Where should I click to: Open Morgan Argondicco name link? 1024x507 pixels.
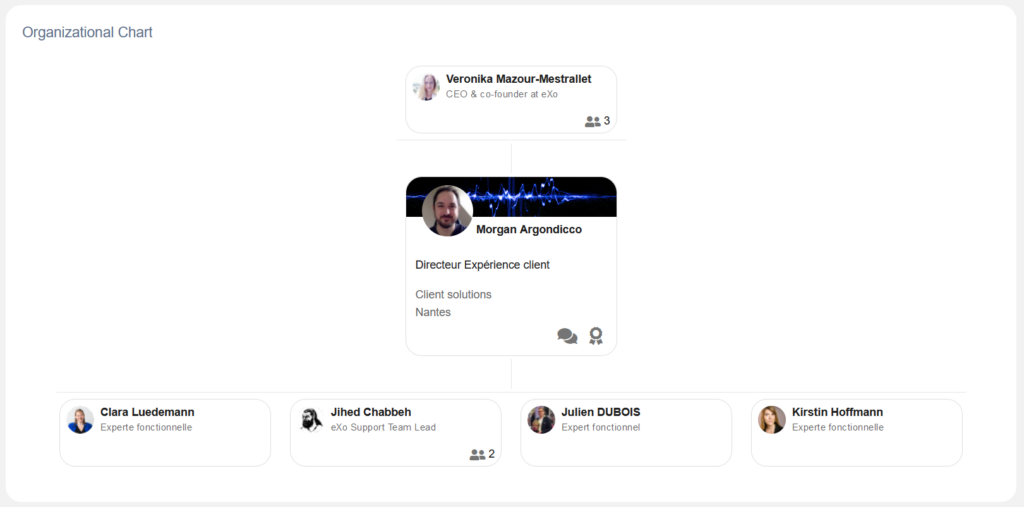529,229
